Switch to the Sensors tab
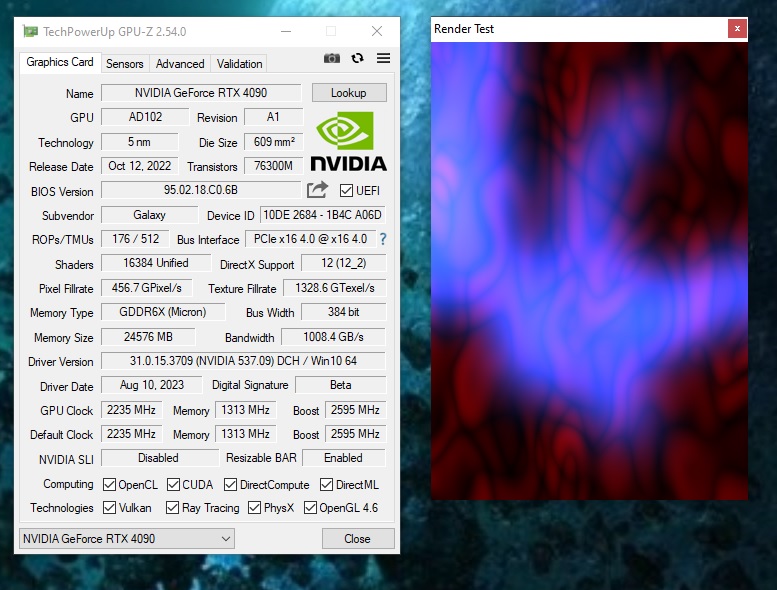 [124, 64]
